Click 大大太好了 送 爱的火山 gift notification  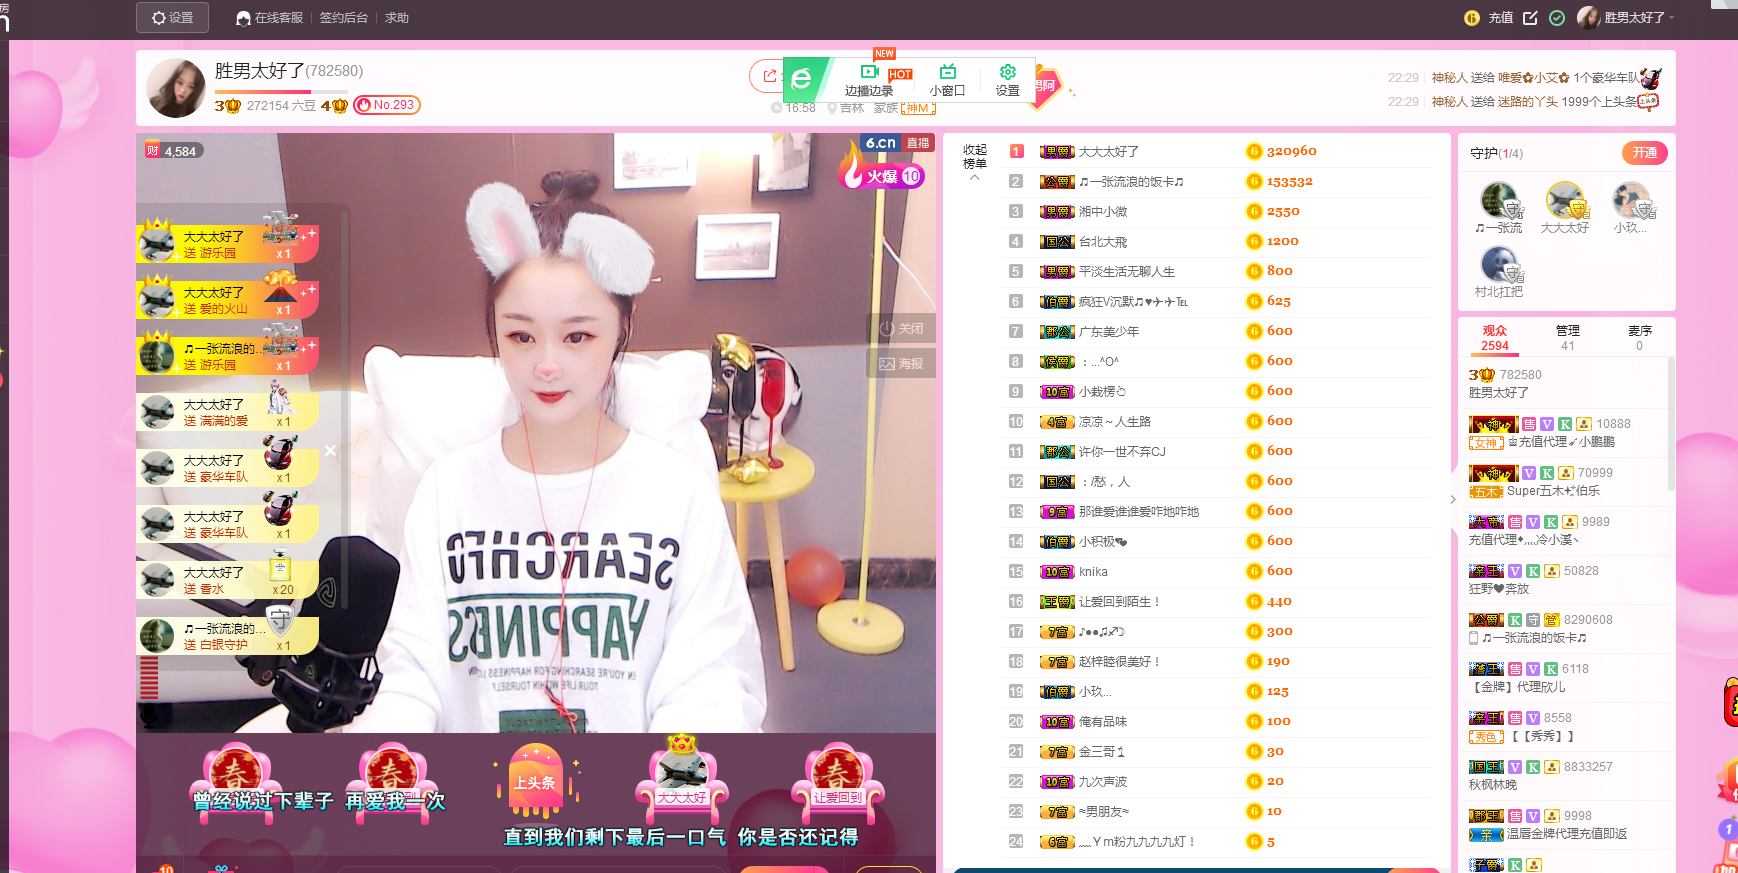coord(227,301)
